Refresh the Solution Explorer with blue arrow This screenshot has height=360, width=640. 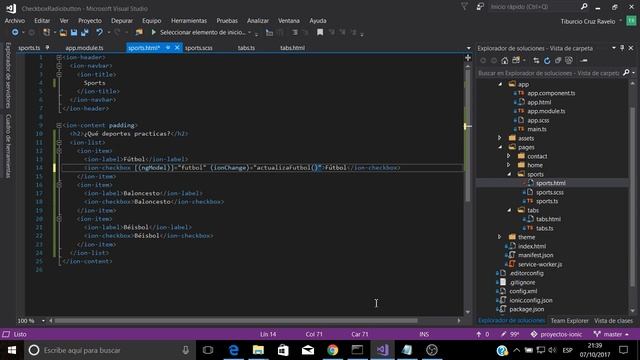(547, 60)
